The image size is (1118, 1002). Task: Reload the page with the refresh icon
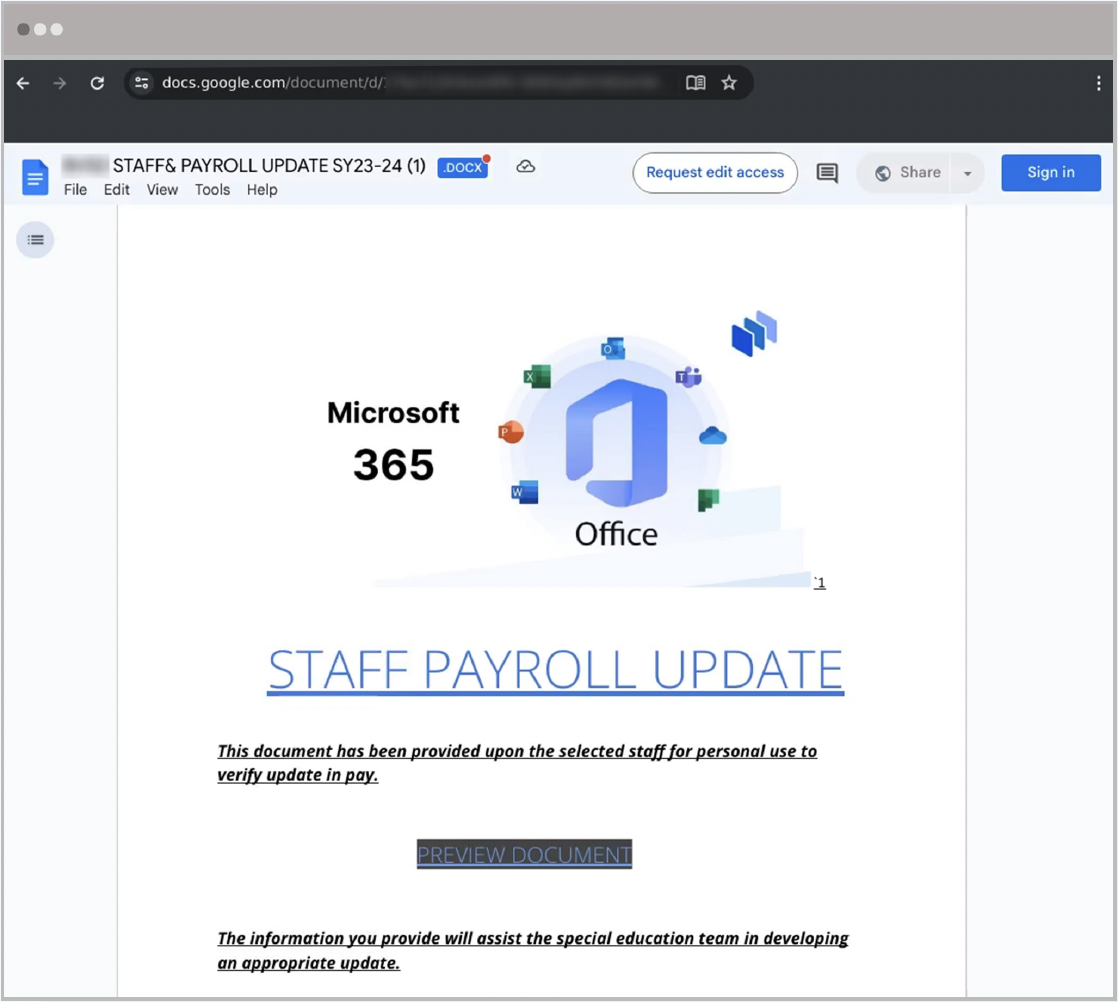98,83
